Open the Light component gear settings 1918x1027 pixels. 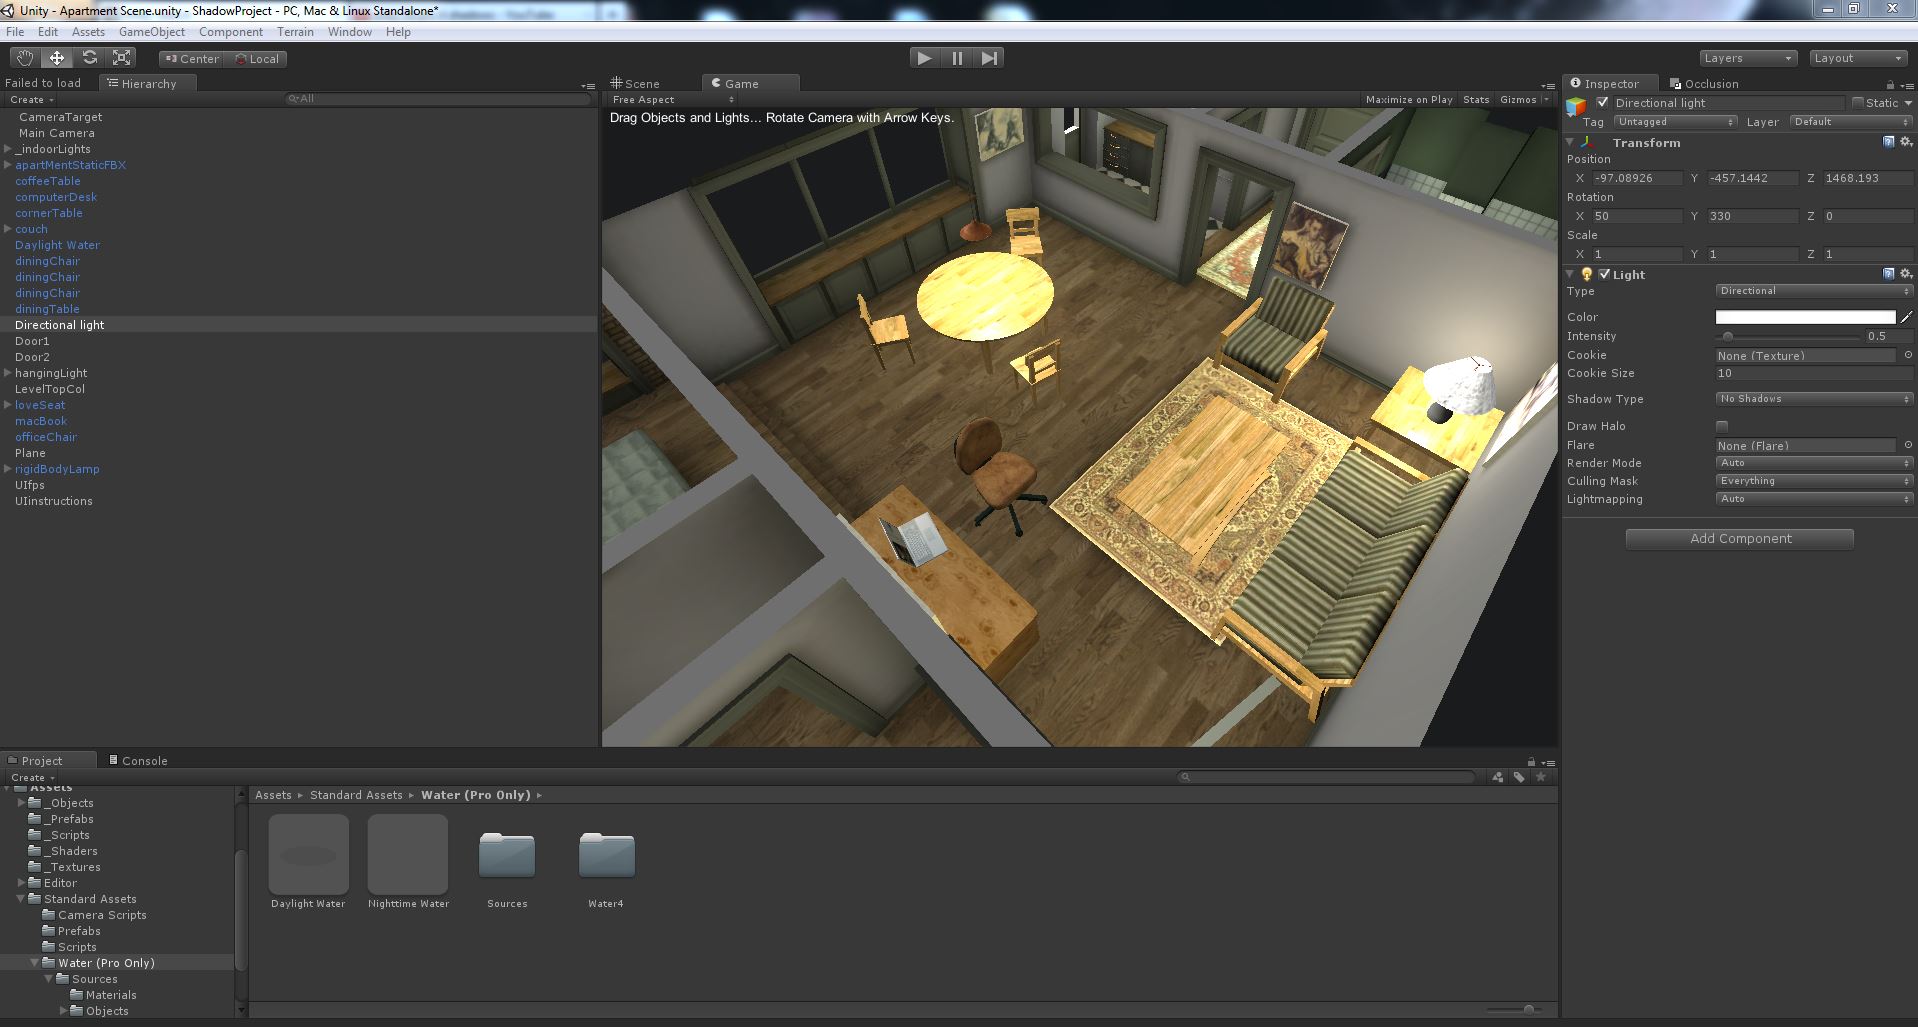[1906, 274]
